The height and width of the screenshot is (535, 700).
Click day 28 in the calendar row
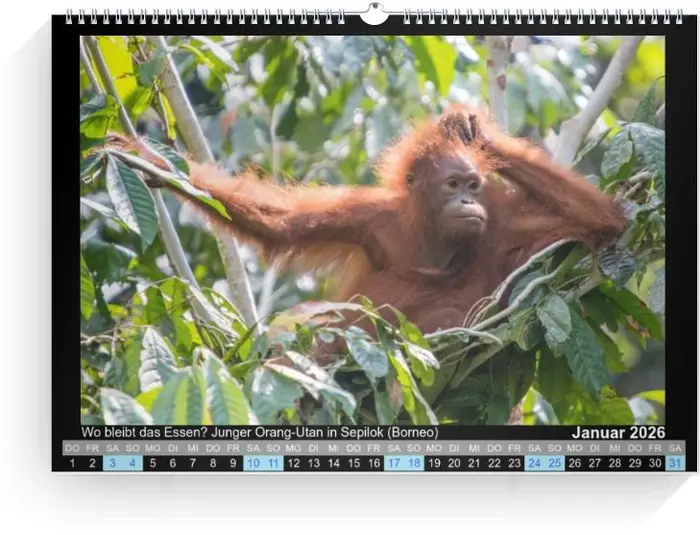tap(615, 463)
